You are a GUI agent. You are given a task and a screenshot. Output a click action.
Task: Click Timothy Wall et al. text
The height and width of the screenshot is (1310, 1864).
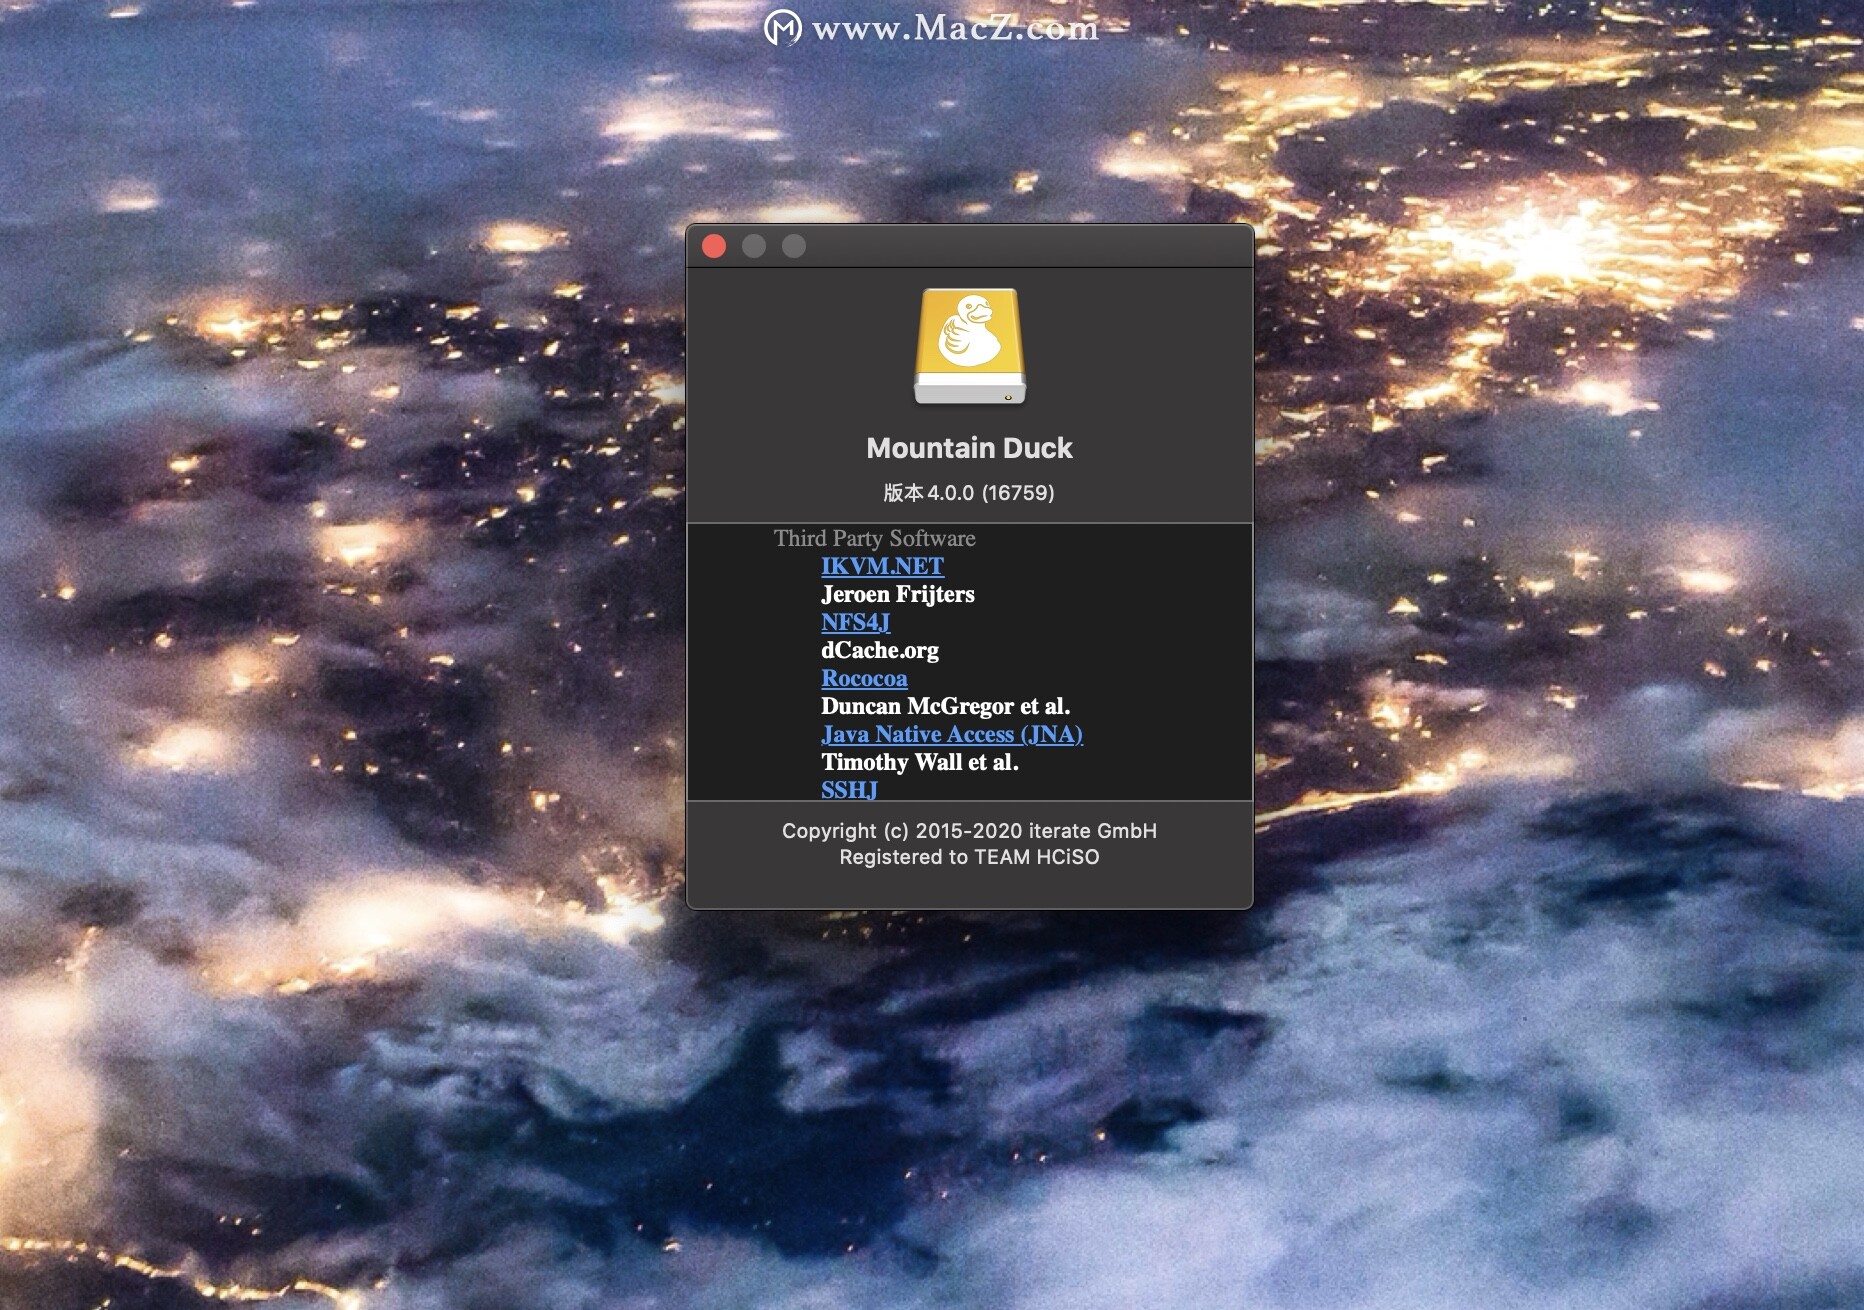[x=919, y=762]
